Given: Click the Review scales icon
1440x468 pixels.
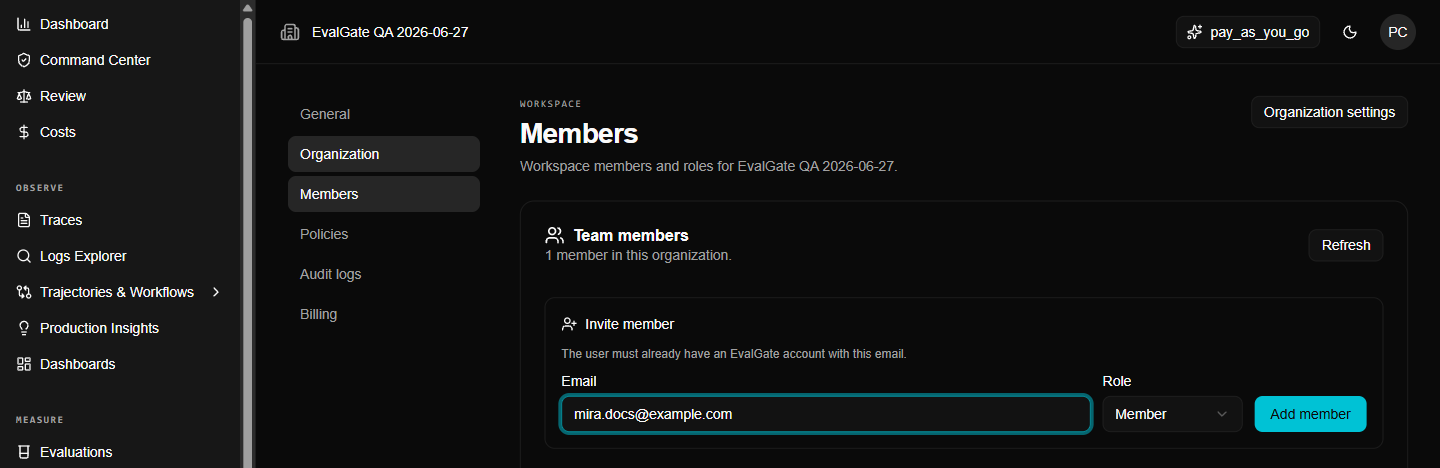Looking at the screenshot, I should pyautogui.click(x=24, y=96).
